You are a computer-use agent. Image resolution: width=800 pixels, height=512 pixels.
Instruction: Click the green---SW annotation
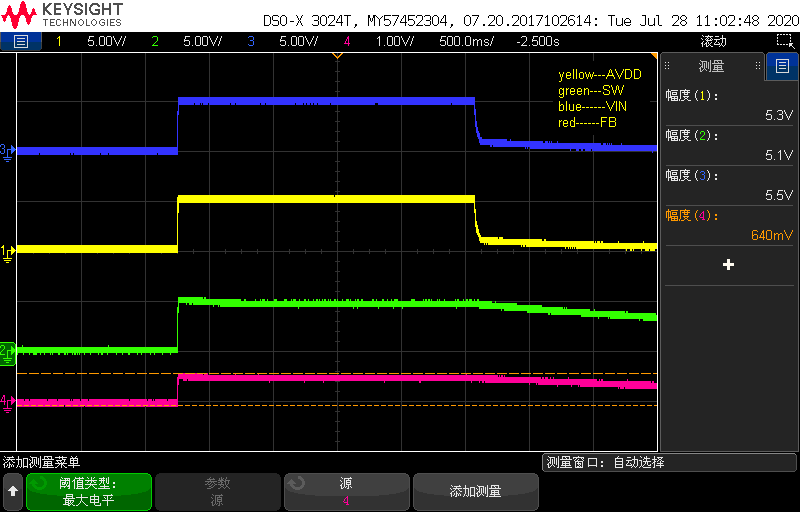[591, 91]
